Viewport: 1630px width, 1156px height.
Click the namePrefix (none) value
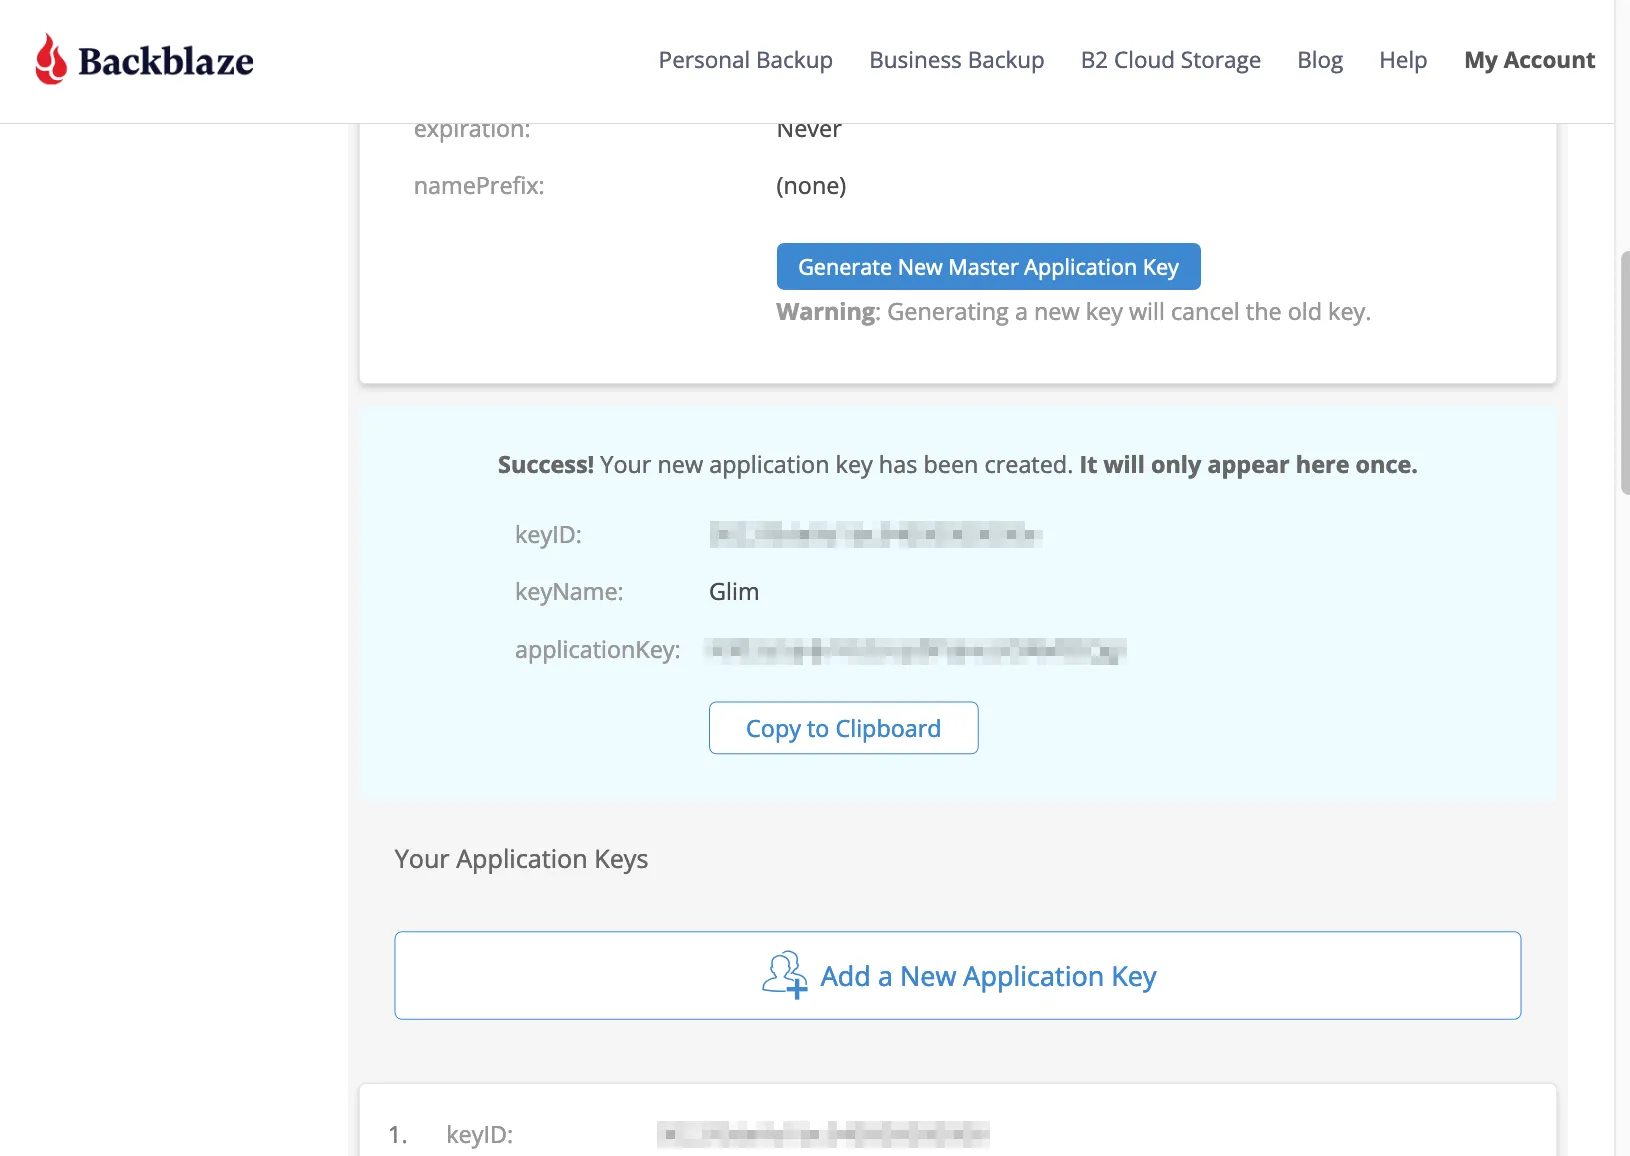point(811,185)
